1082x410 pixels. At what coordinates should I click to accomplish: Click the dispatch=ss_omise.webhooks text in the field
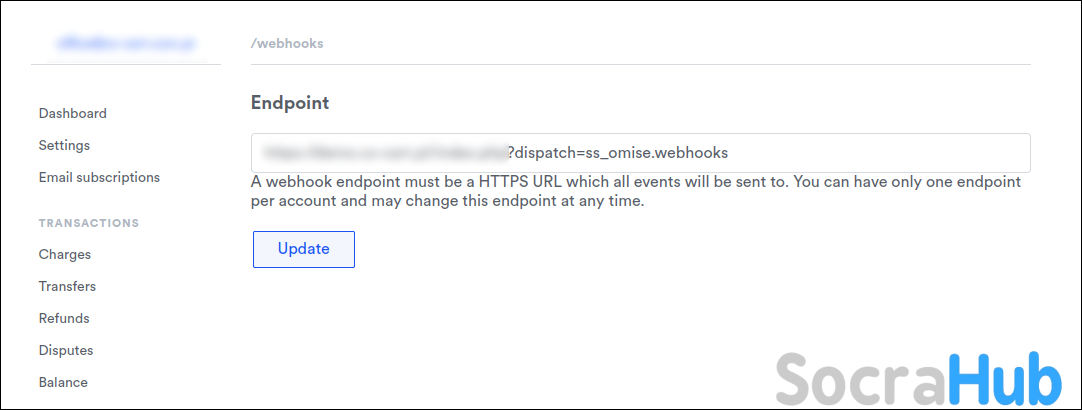click(622, 153)
